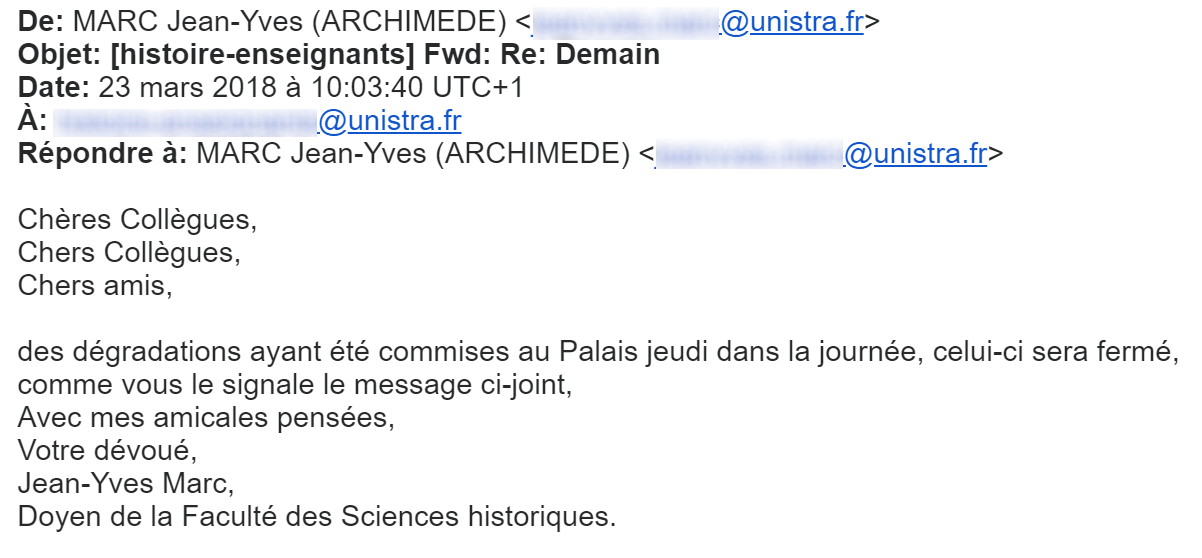Click the line "Chers amis,"

[x=95, y=284]
